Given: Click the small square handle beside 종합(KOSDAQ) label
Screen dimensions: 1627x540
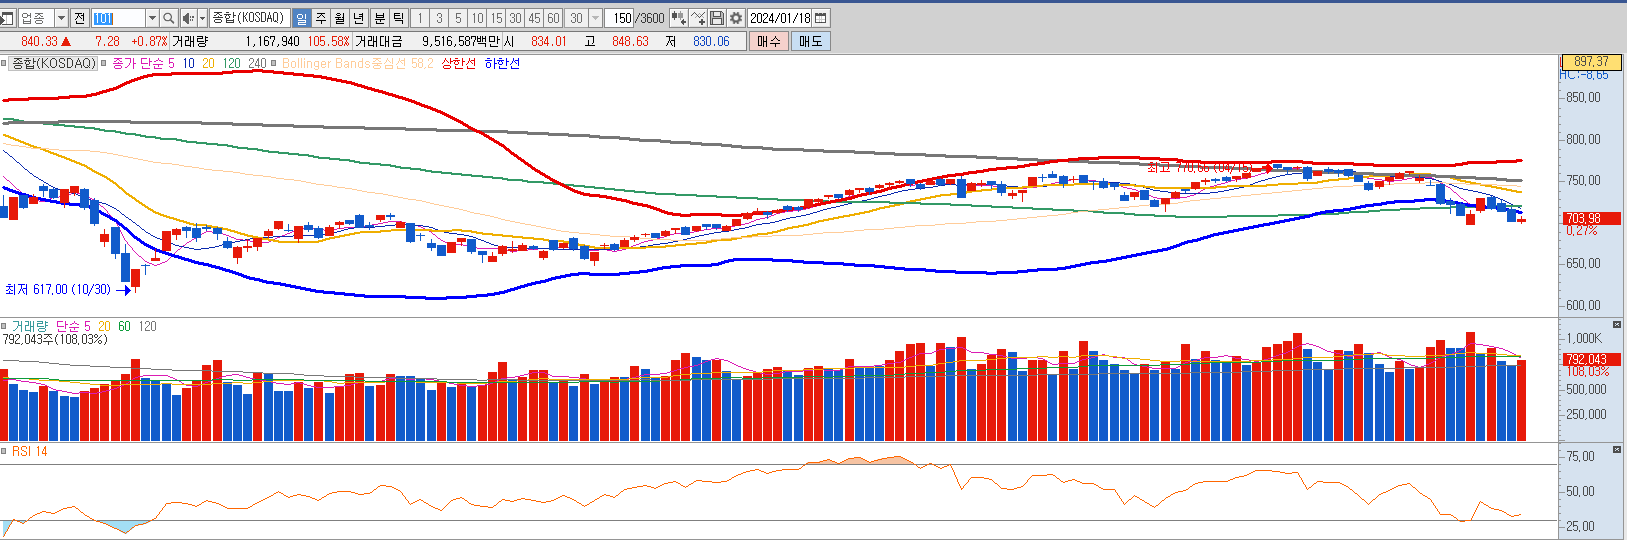Looking at the screenshot, I should pos(4,63).
